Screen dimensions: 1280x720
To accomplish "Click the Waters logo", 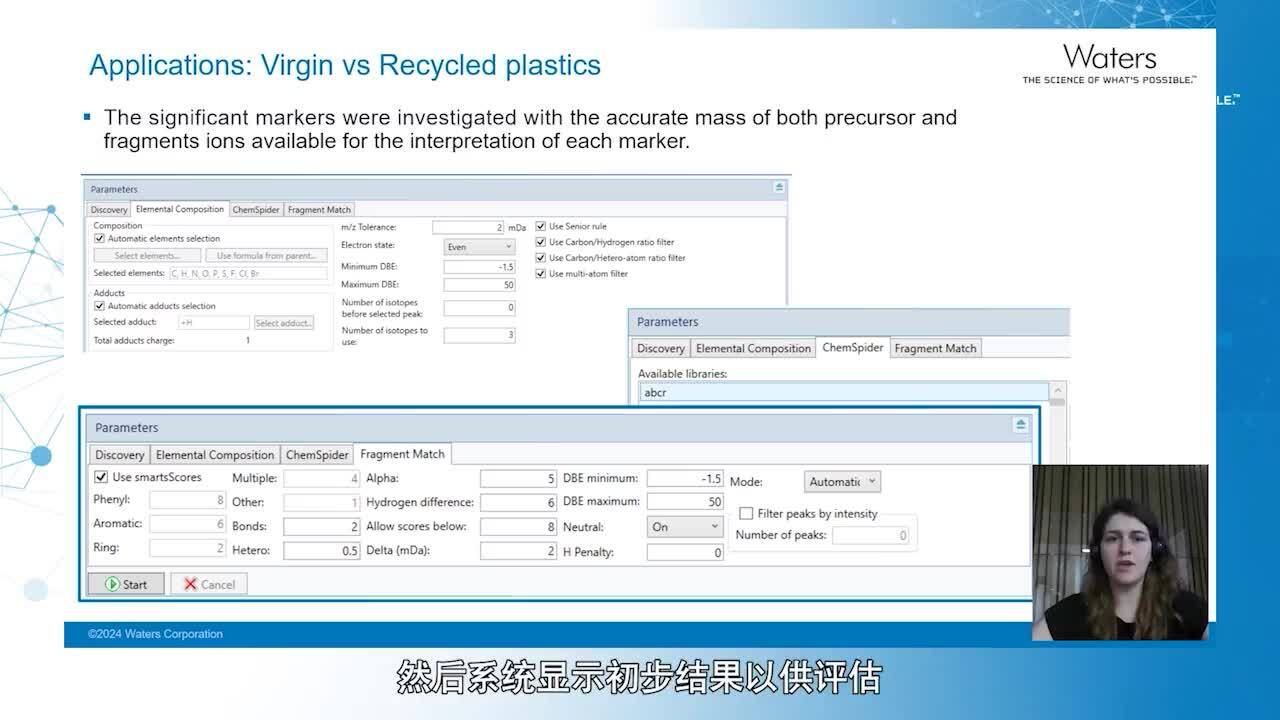I will click(1109, 58).
